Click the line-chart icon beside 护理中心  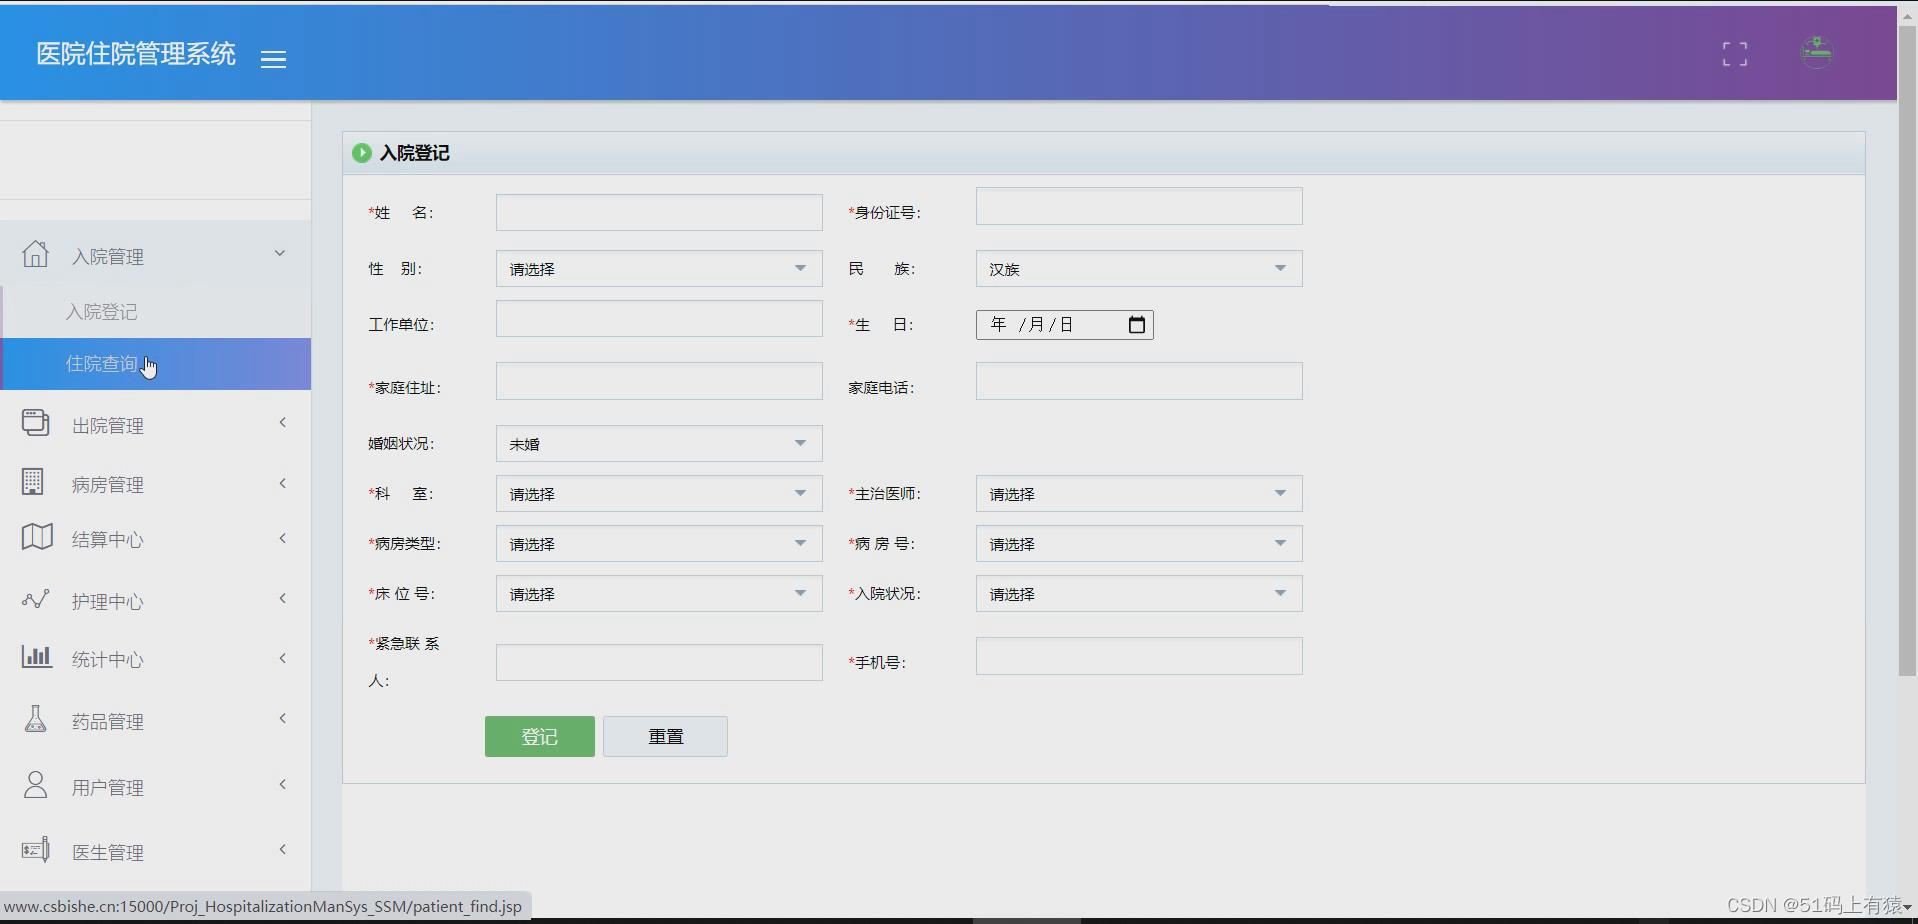pyautogui.click(x=36, y=599)
